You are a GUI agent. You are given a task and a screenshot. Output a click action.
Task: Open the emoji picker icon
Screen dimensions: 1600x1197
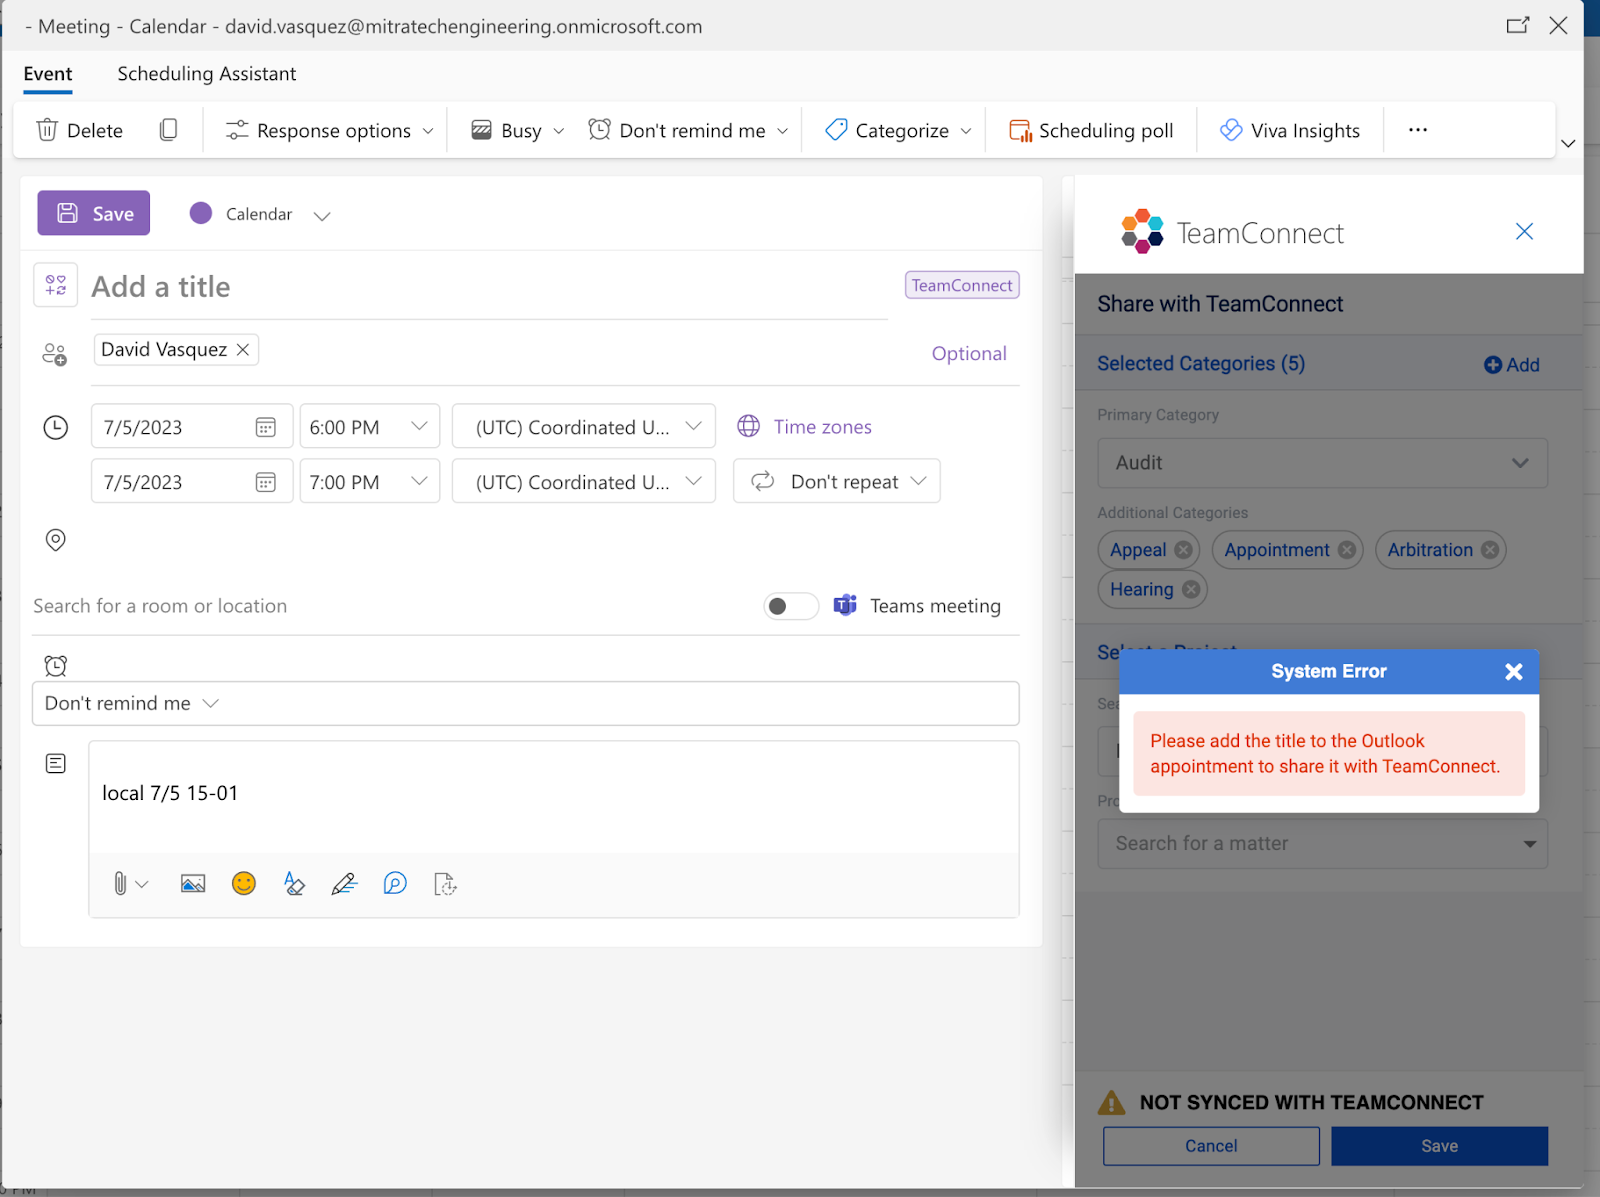pyautogui.click(x=244, y=883)
